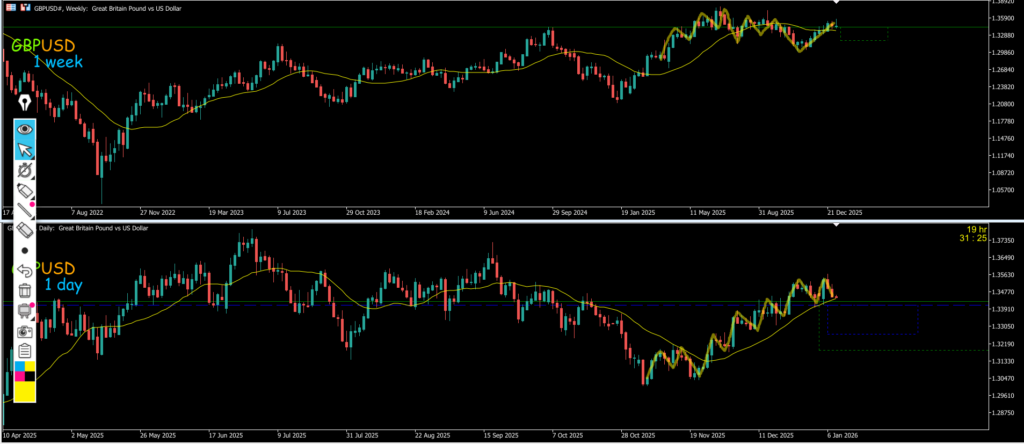Choose the straight line tool
Image resolution: width=1024 pixels, height=444 pixels.
click(x=25, y=211)
